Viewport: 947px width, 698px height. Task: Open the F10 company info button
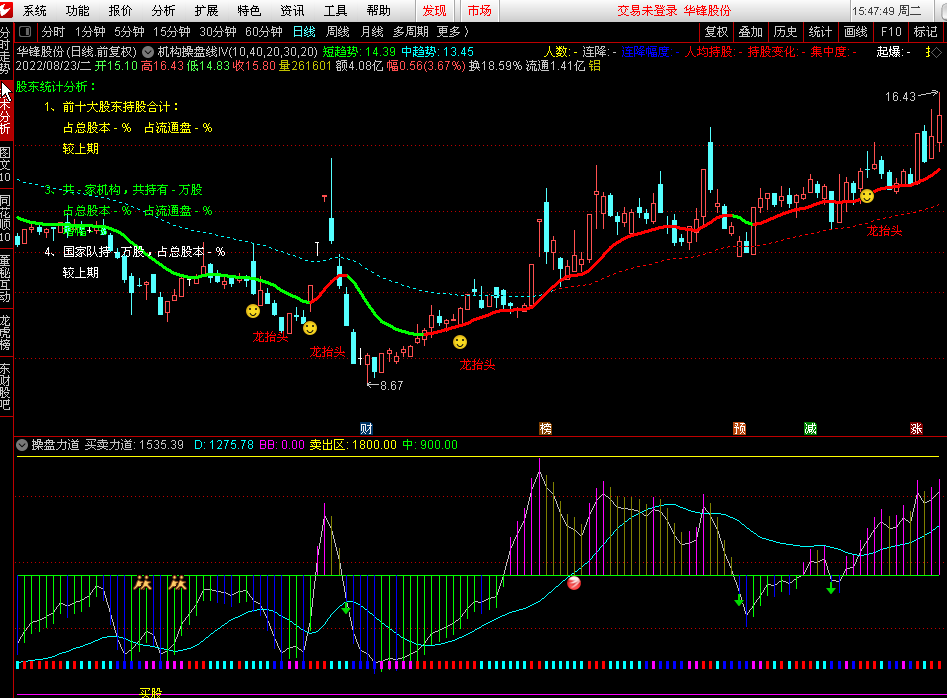(890, 32)
